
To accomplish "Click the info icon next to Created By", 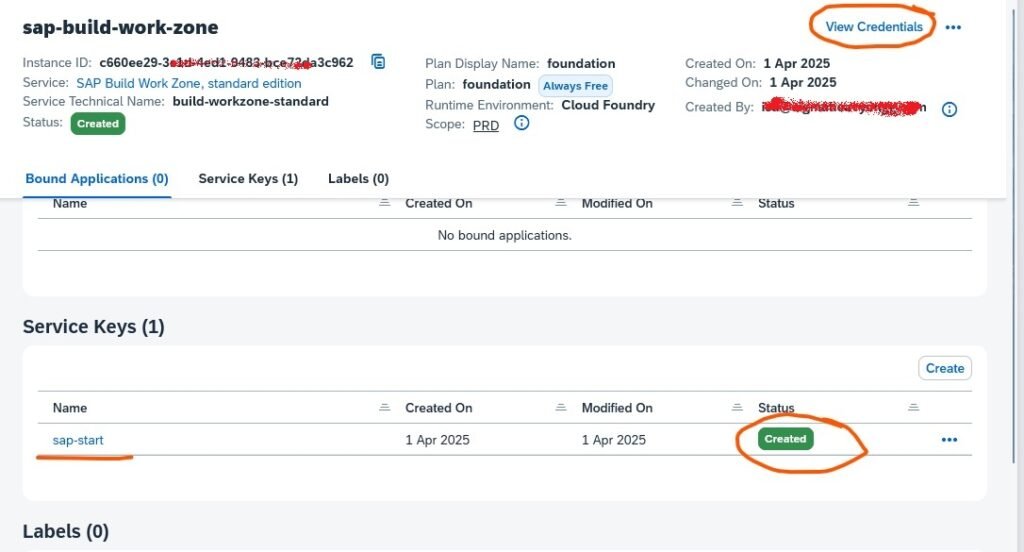I will 949,109.
